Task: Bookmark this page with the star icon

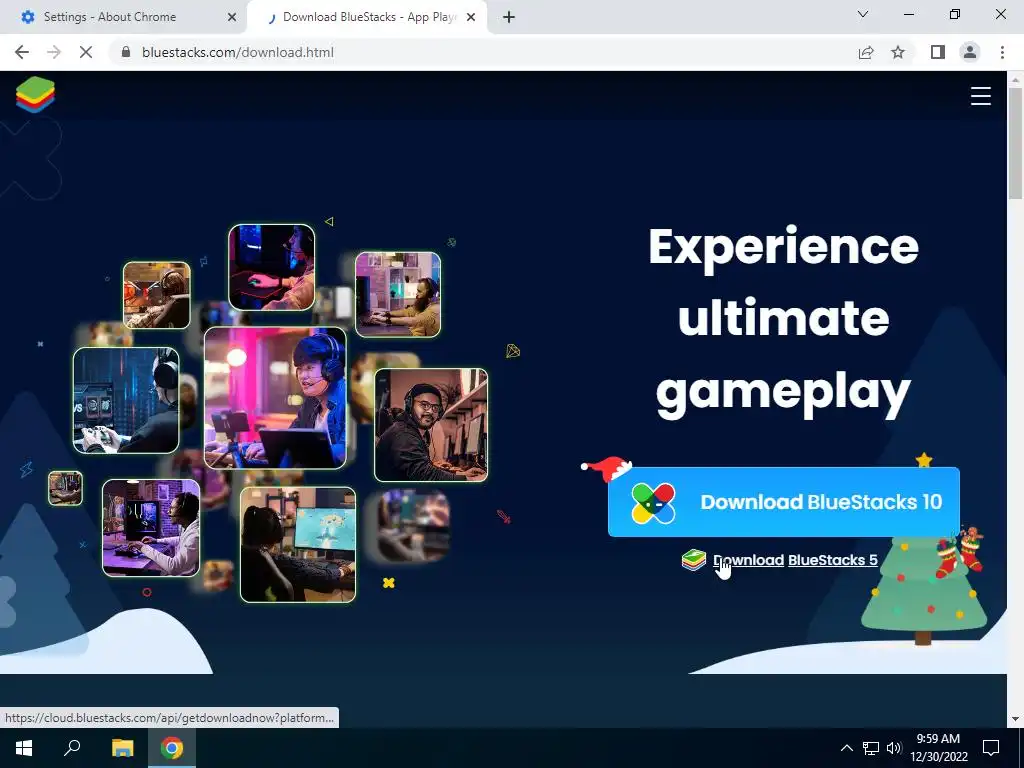Action: coord(898,52)
